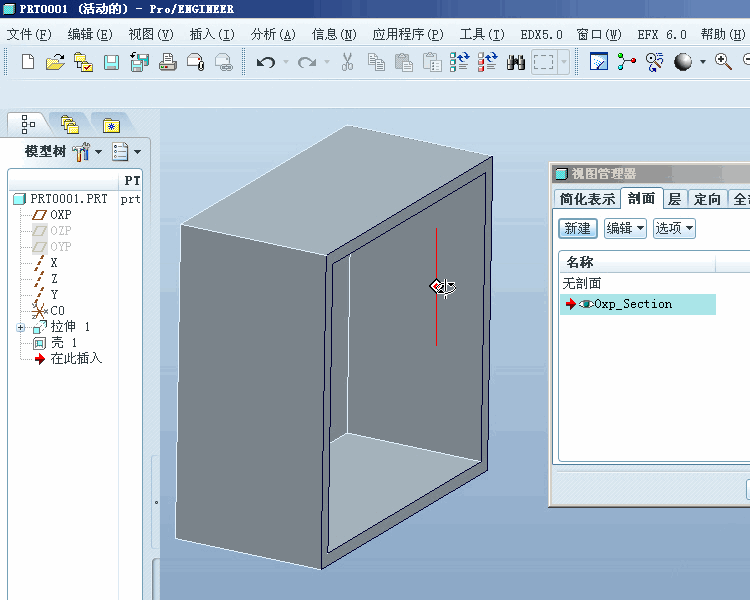Click the 新建 button in view manager
Image resolution: width=750 pixels, height=600 pixels.
point(578,228)
